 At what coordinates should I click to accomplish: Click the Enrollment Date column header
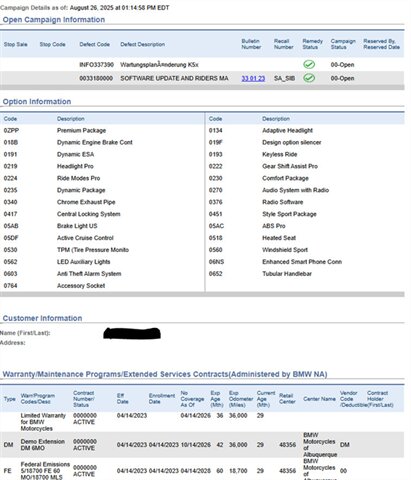[x=162, y=399]
